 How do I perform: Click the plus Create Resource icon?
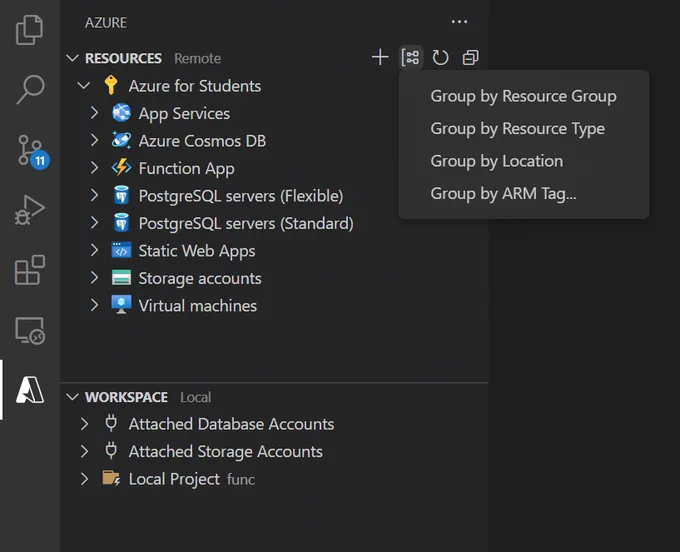380,57
